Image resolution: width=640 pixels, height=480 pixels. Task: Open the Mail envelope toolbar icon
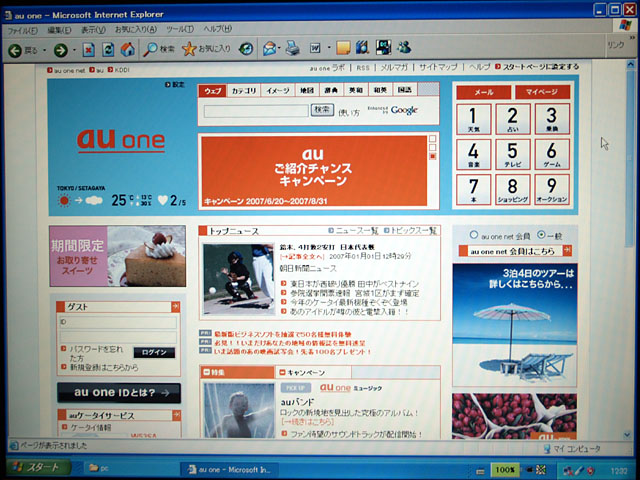pos(269,49)
